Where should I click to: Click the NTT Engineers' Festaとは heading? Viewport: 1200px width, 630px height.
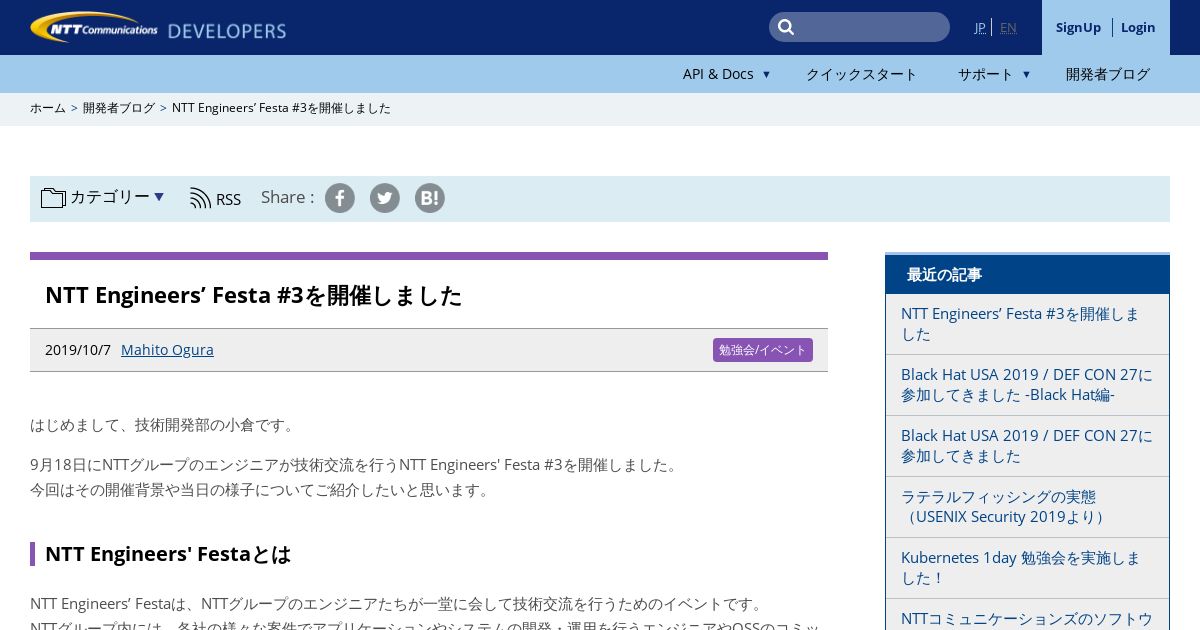tap(168, 554)
